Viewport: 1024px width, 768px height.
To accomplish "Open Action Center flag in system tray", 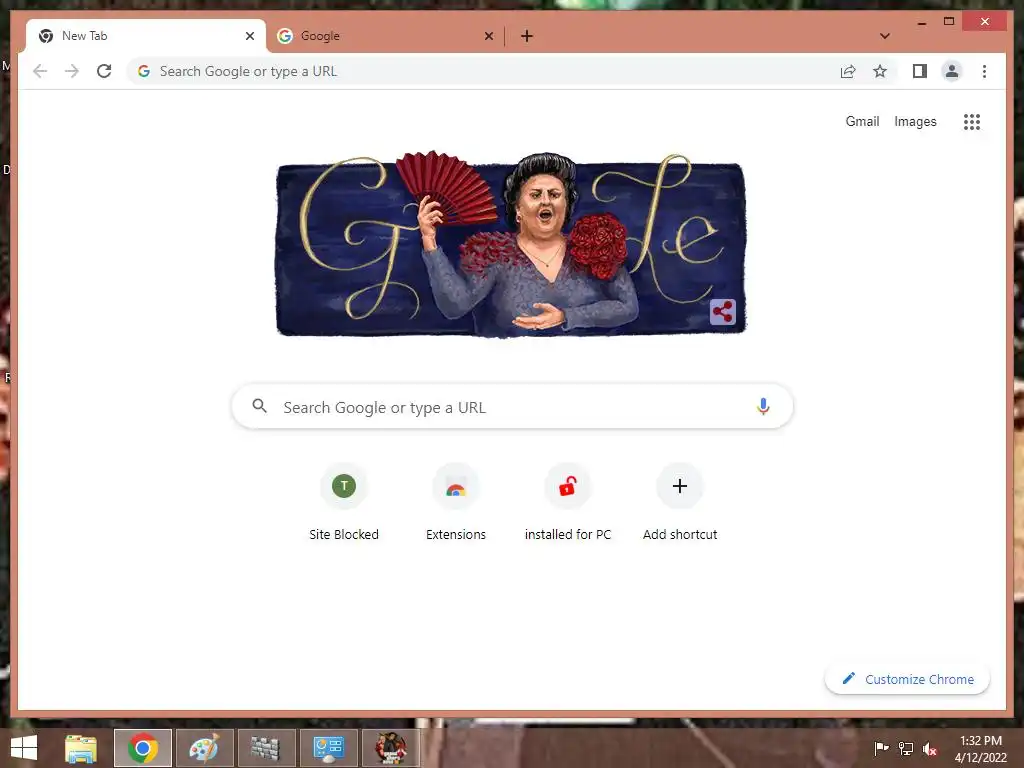I will (881, 748).
